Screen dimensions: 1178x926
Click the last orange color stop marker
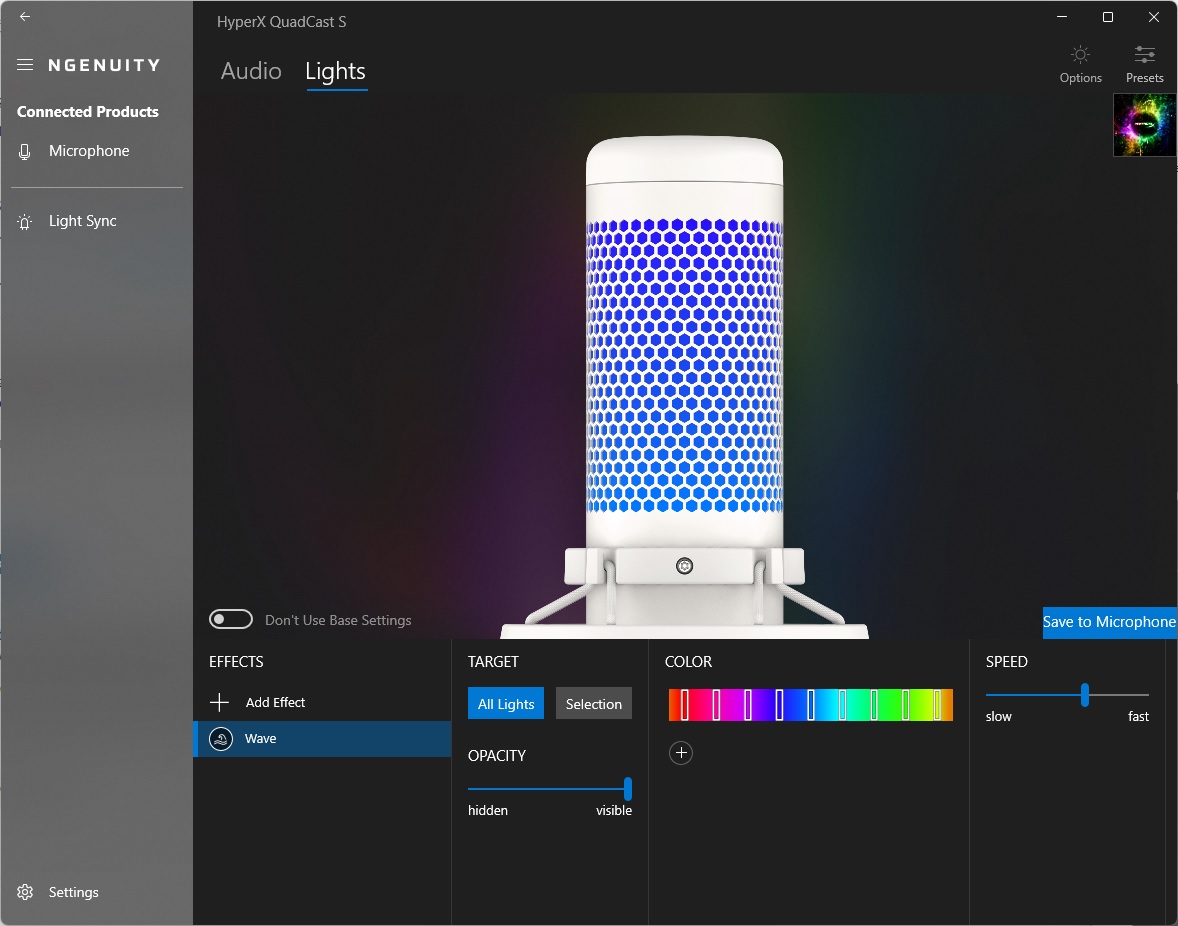tap(937, 705)
